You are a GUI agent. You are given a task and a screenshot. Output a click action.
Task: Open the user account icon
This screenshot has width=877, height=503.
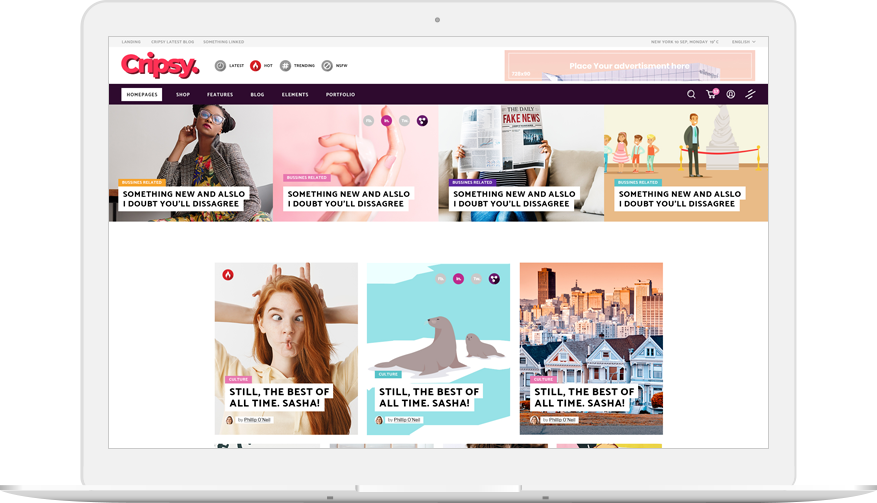coord(730,95)
